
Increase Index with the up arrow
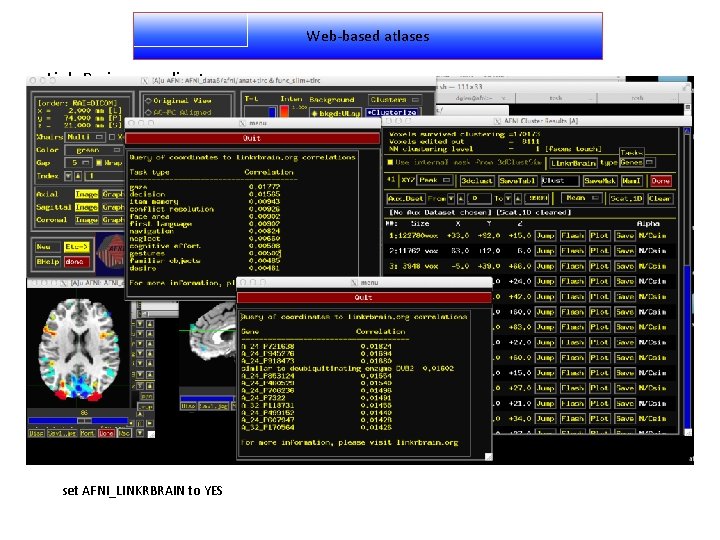click(x=78, y=176)
